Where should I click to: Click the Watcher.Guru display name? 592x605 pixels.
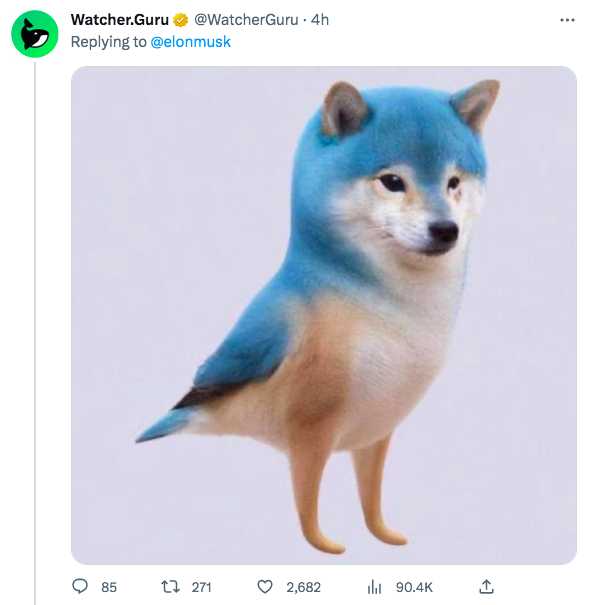(120, 20)
